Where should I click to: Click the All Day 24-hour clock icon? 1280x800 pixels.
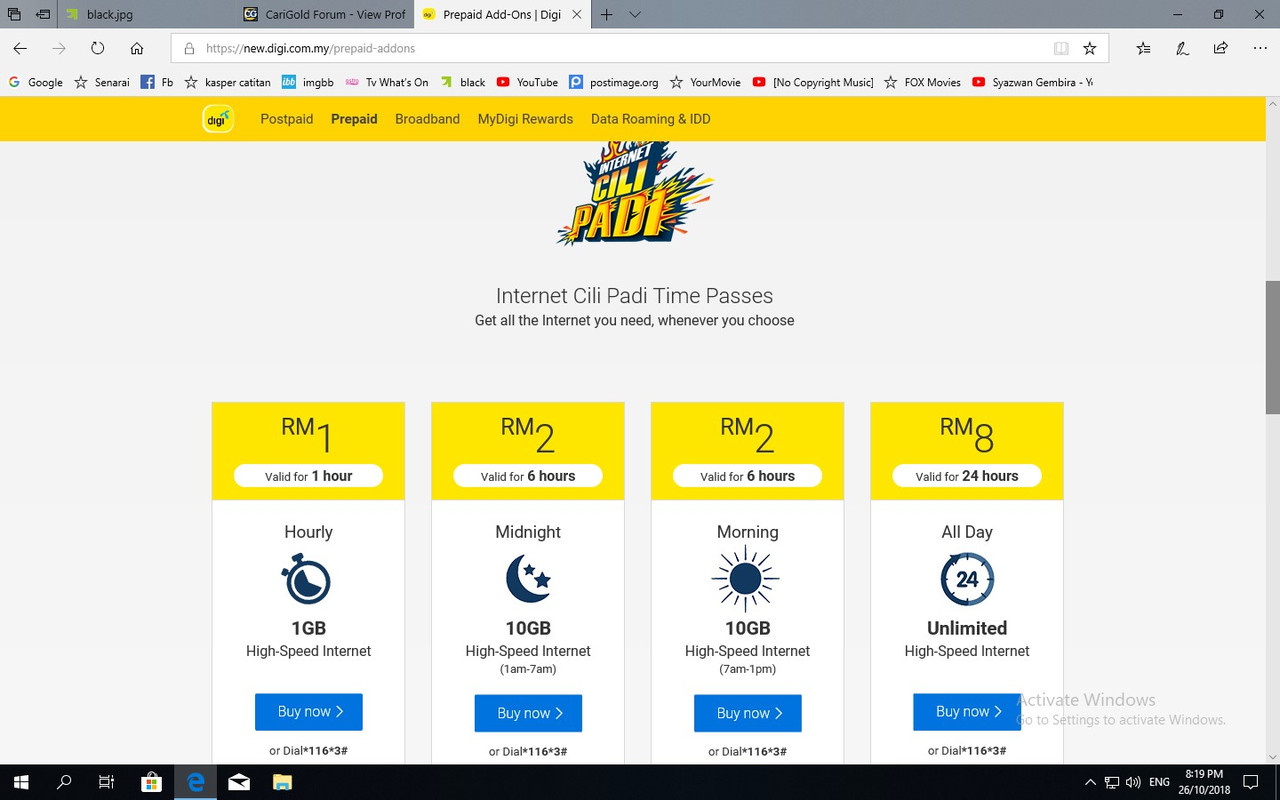[967, 579]
